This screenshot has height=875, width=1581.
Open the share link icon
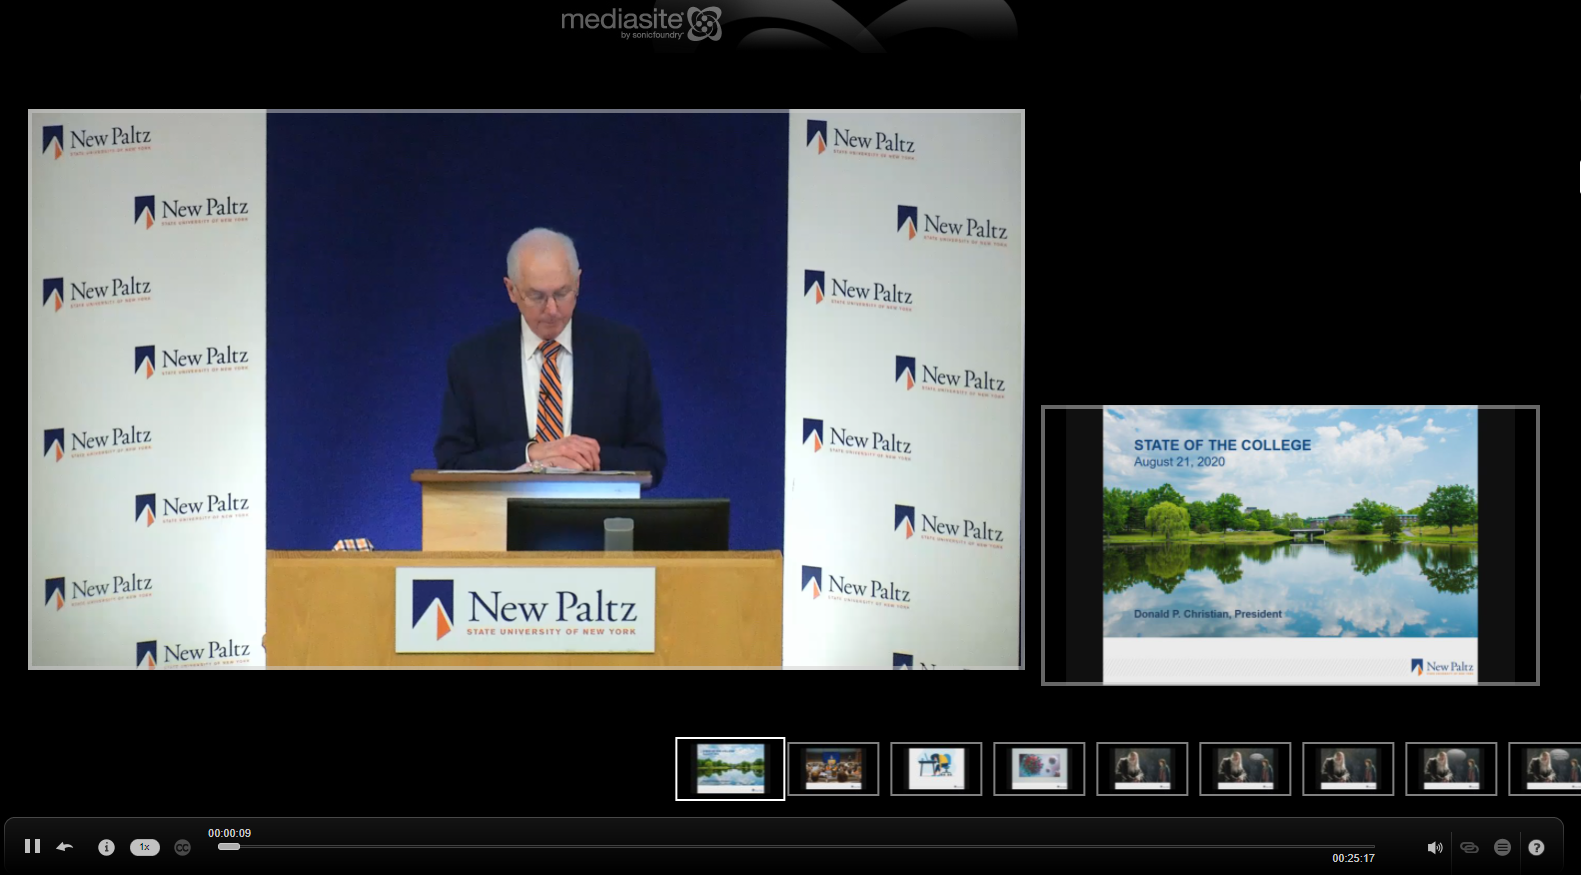(x=1469, y=847)
